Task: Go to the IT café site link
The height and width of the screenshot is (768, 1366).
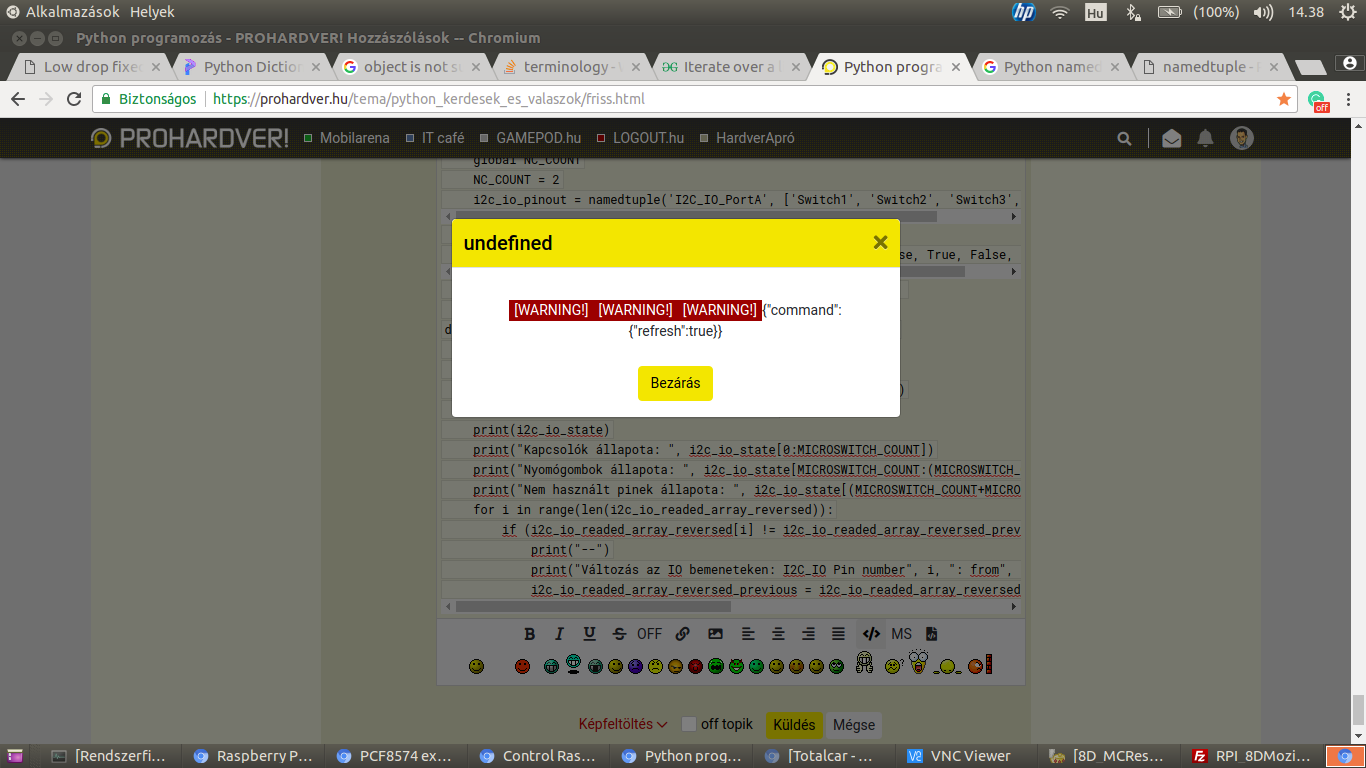Action: click(x=435, y=138)
